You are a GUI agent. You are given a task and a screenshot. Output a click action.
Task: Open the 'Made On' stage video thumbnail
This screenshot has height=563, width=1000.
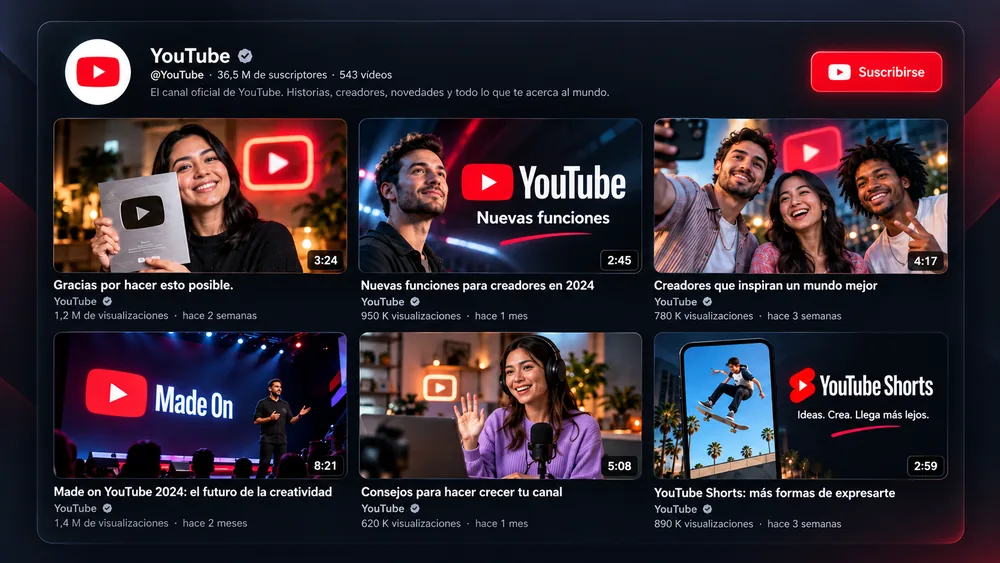[x=200, y=406]
